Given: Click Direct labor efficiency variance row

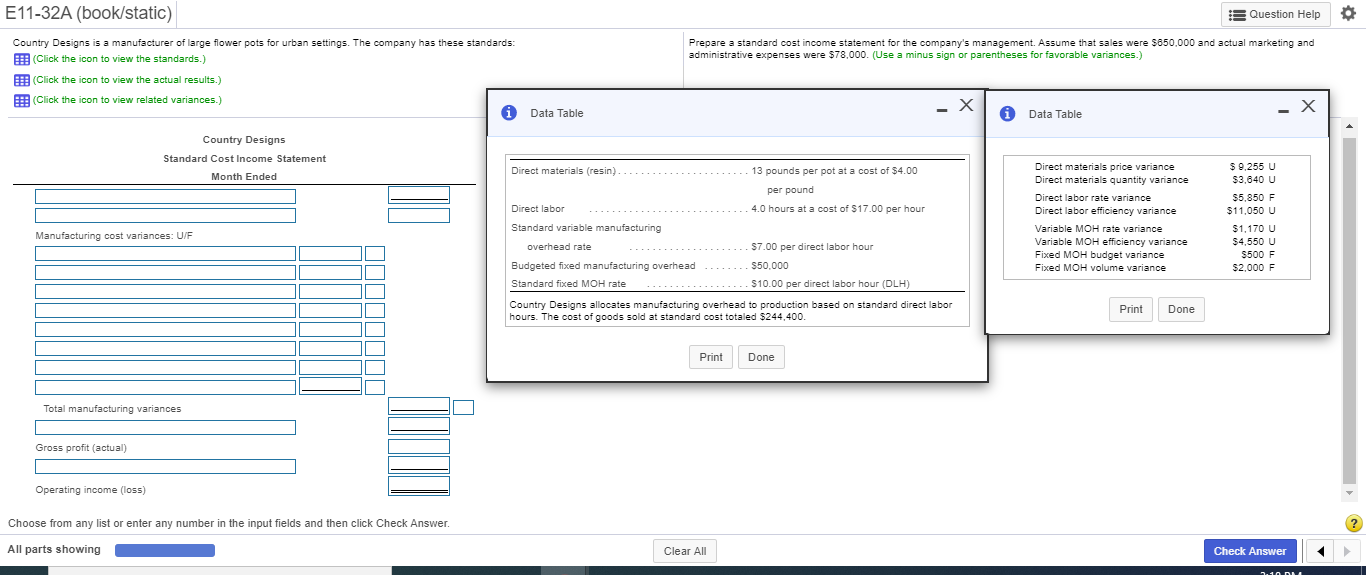Looking at the screenshot, I should 1155,210.
